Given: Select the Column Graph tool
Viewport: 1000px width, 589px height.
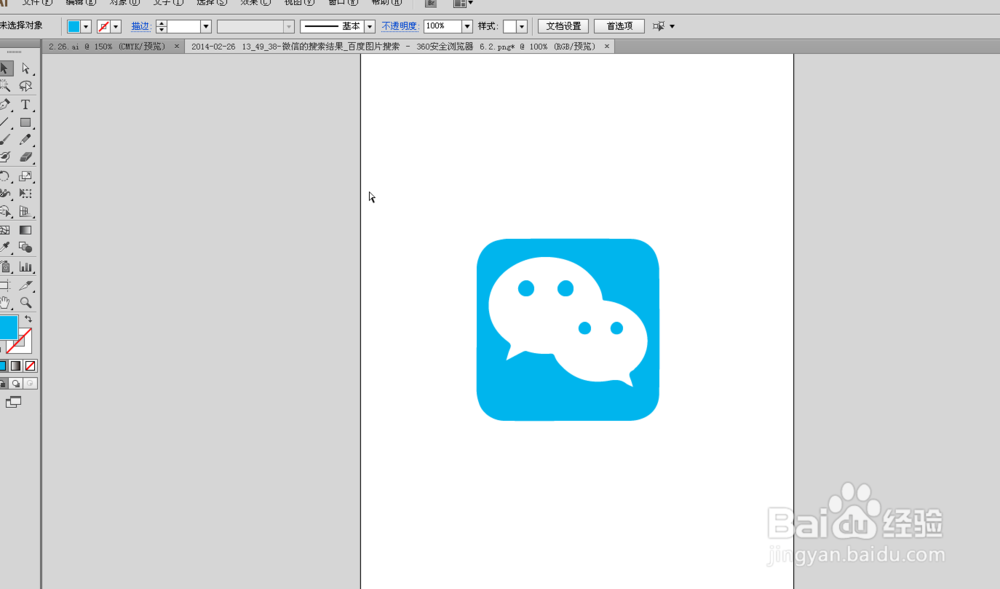Looking at the screenshot, I should [x=26, y=267].
